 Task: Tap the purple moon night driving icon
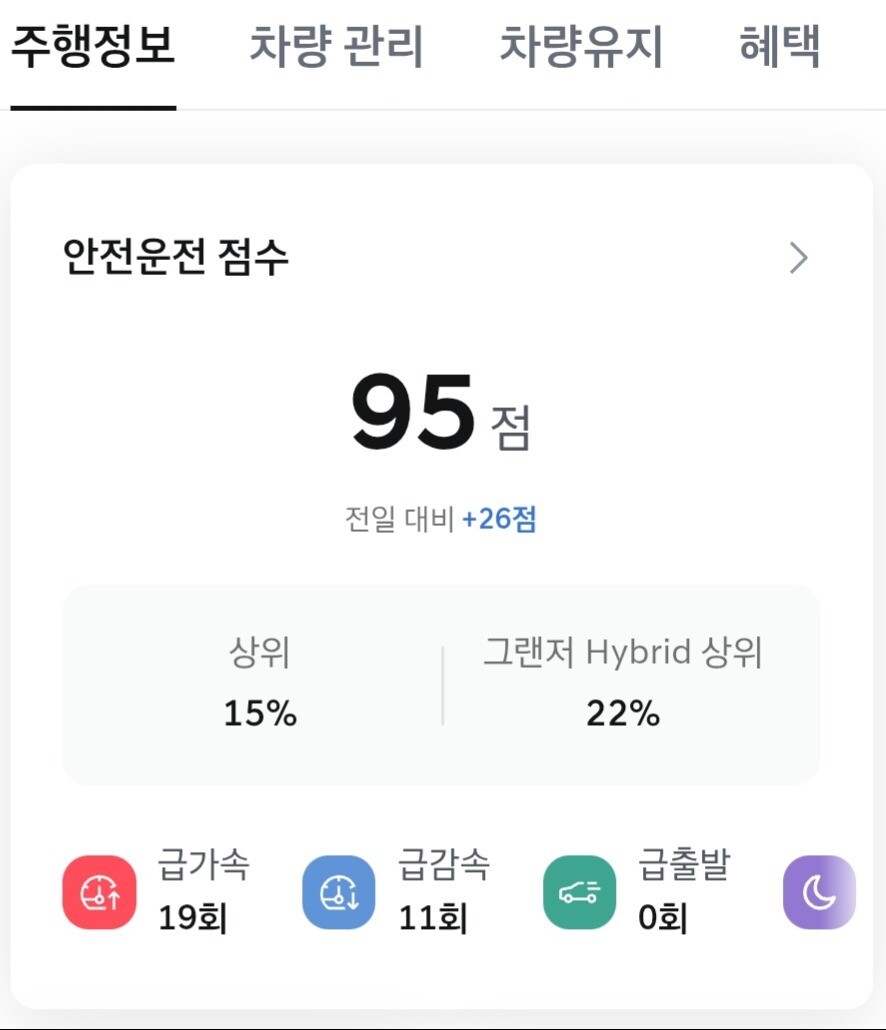(x=819, y=892)
